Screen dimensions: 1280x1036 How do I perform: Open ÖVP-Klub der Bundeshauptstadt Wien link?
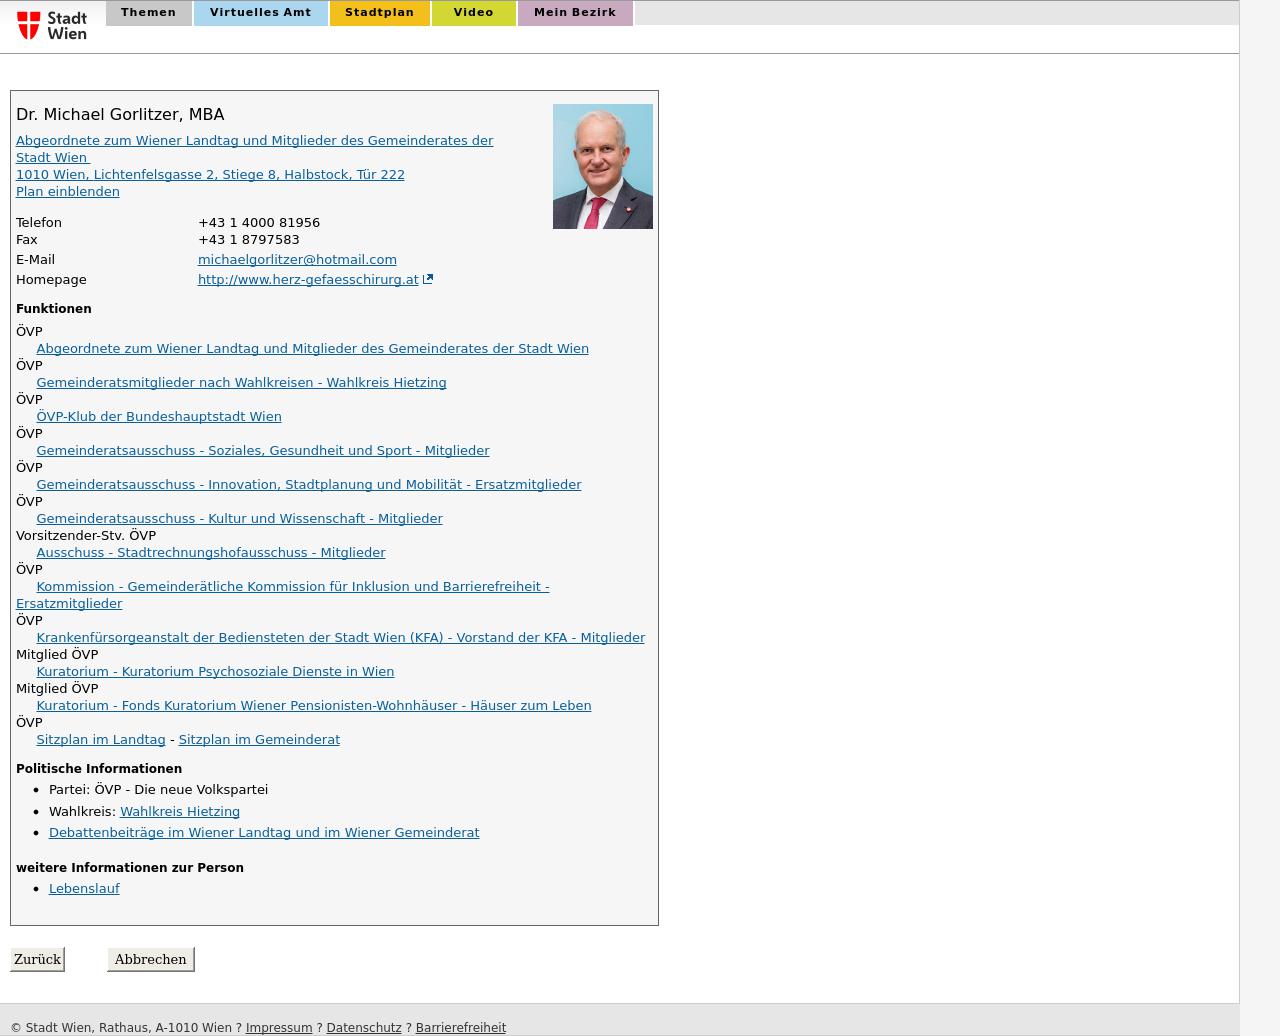[x=158, y=417]
